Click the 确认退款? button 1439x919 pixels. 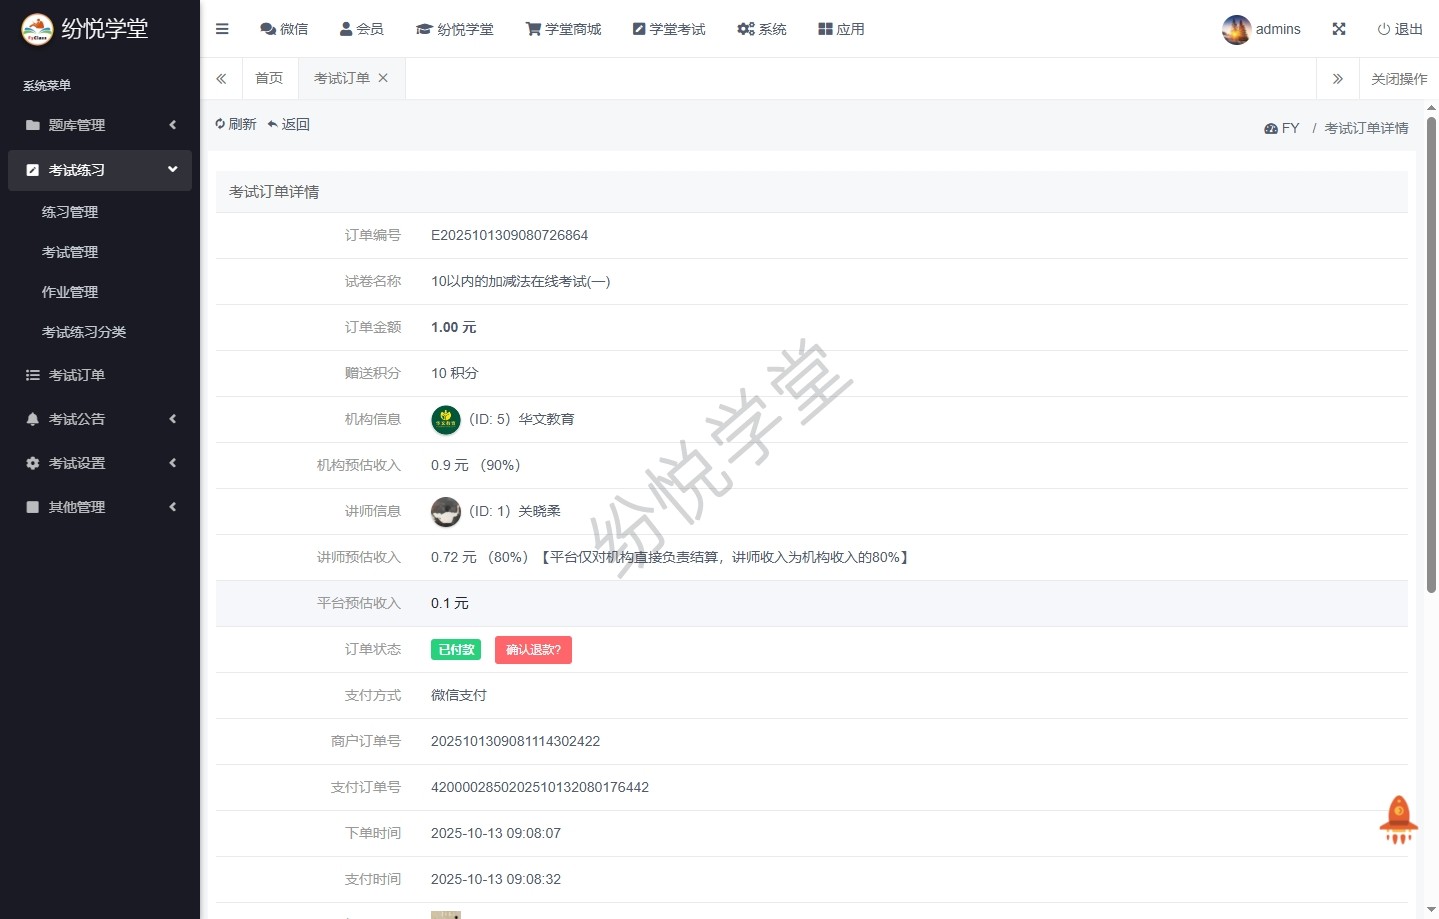click(x=533, y=650)
